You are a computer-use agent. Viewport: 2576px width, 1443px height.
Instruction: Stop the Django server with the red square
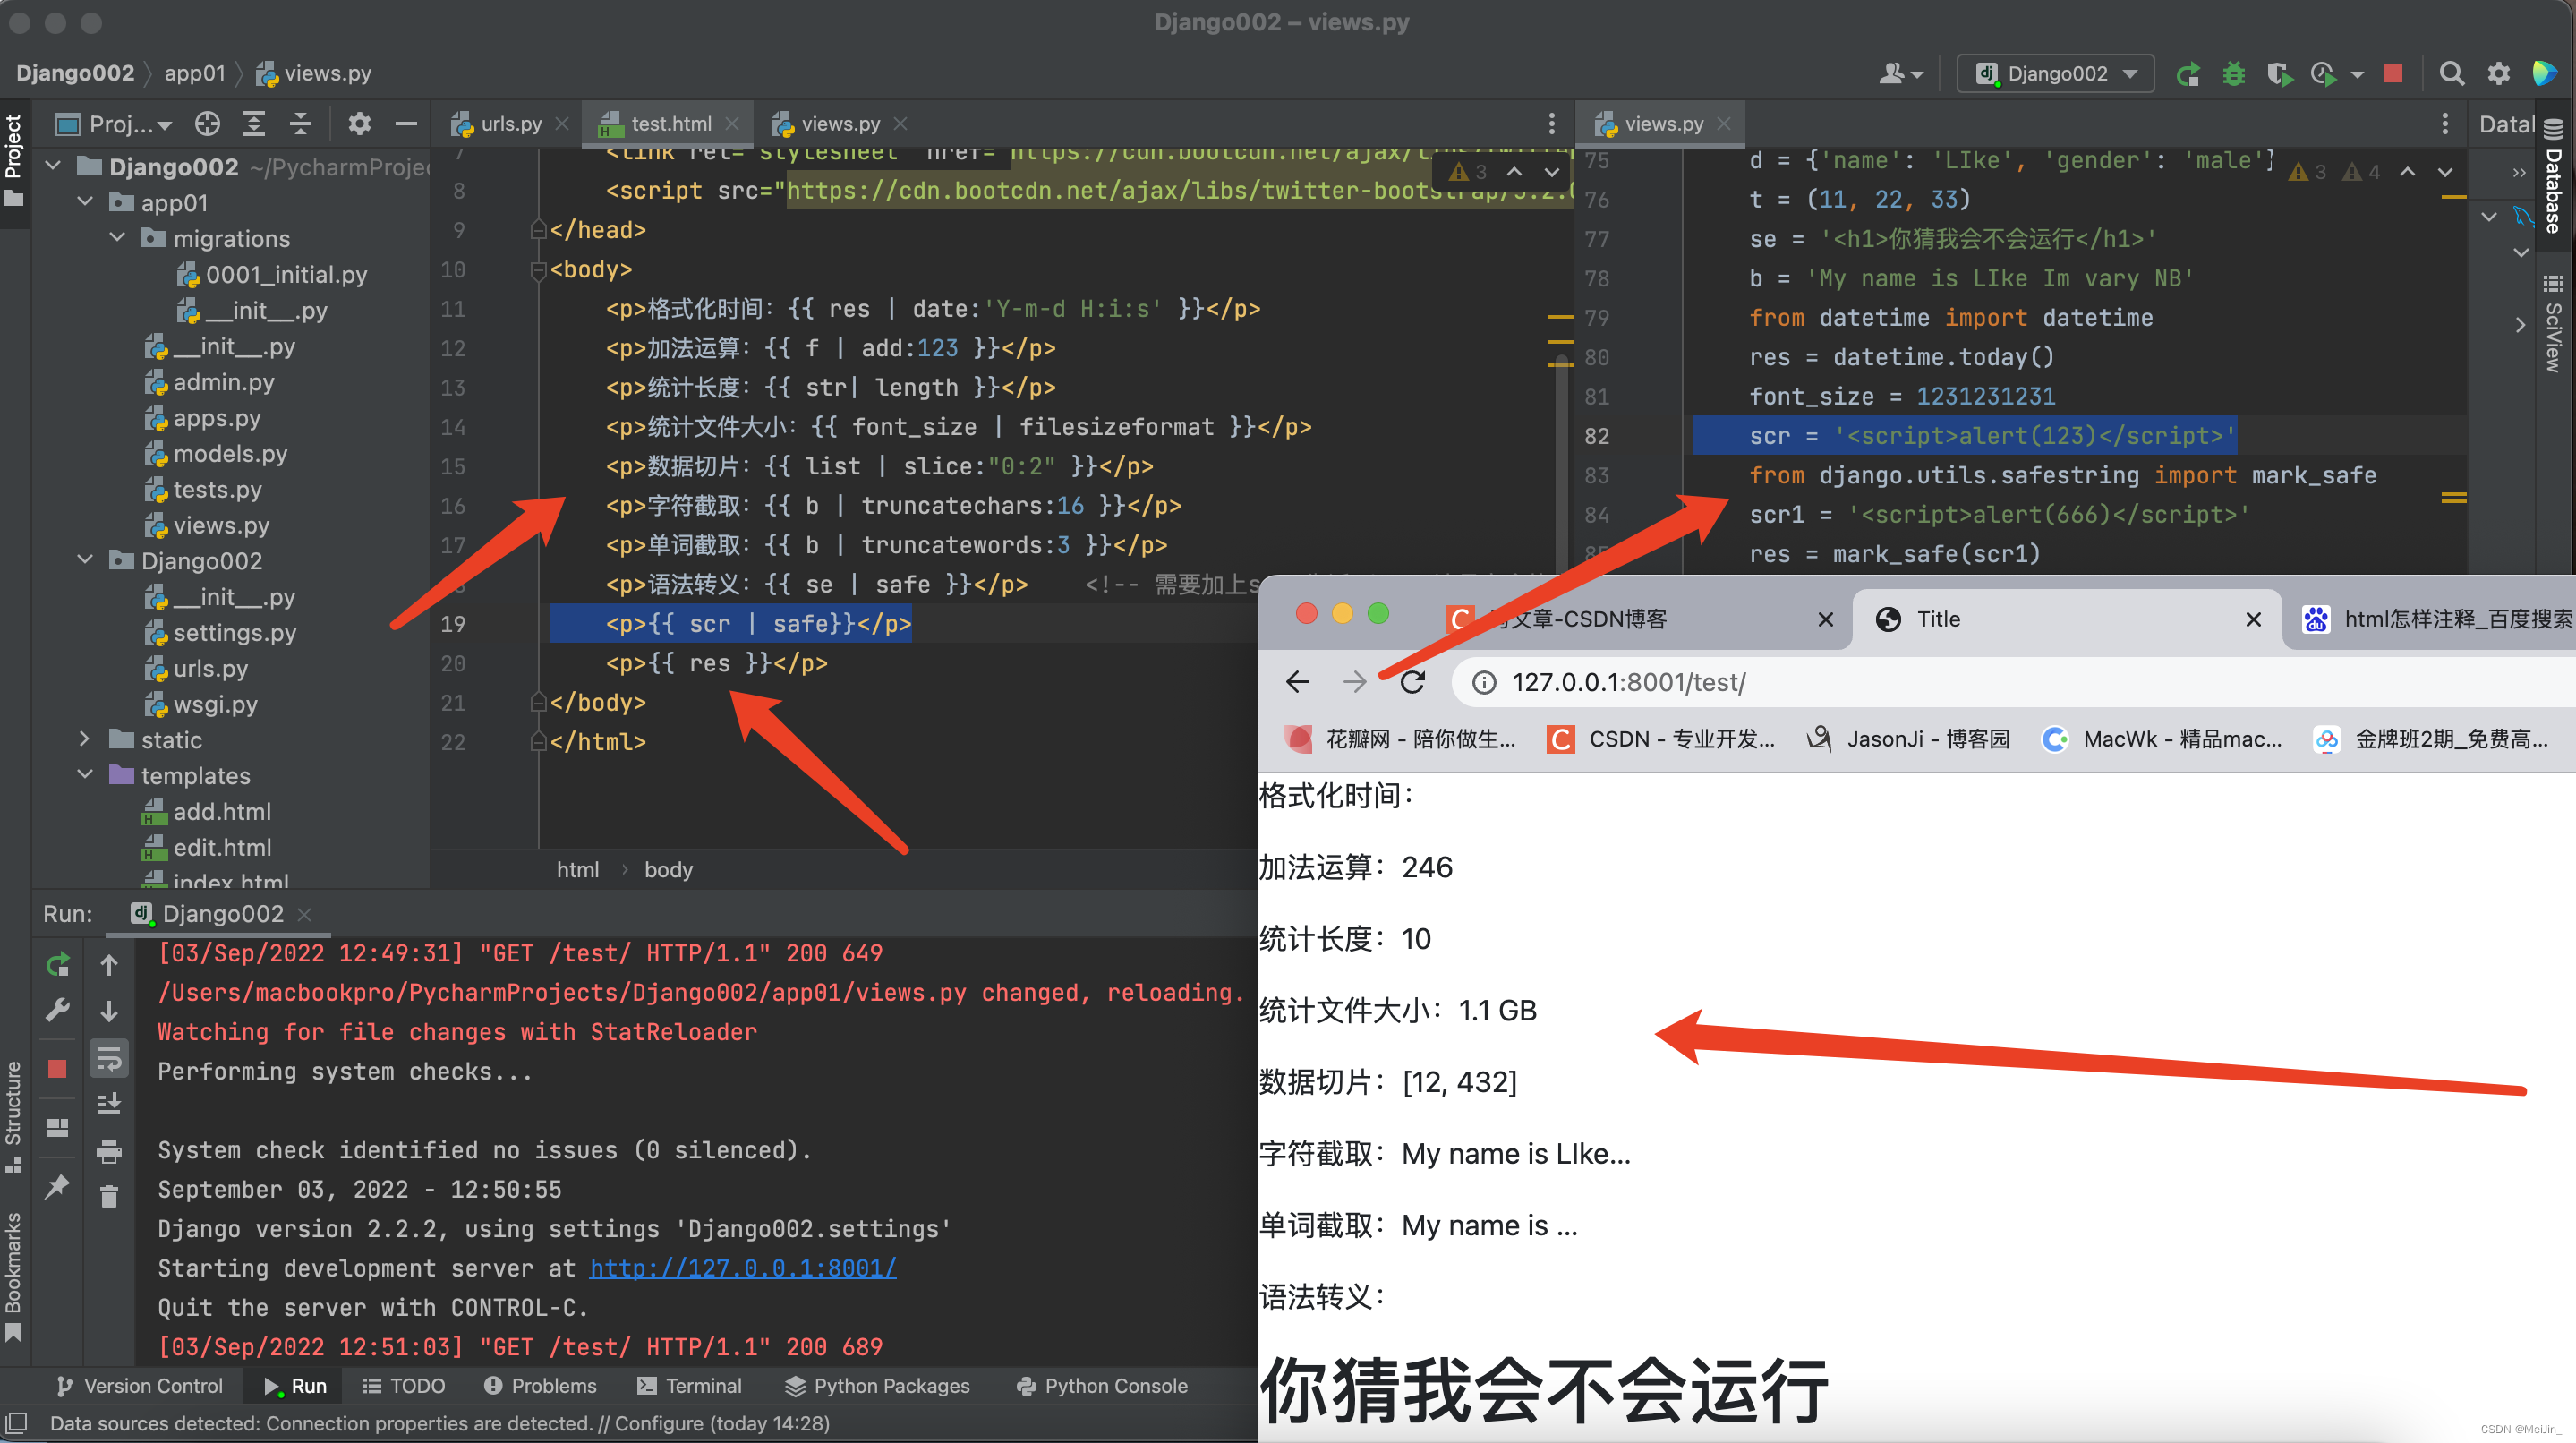[2393, 73]
